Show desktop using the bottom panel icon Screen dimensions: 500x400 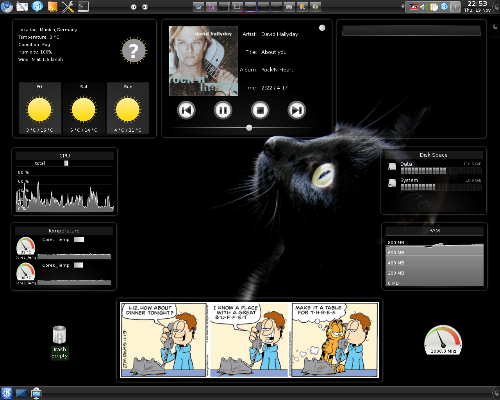21,393
